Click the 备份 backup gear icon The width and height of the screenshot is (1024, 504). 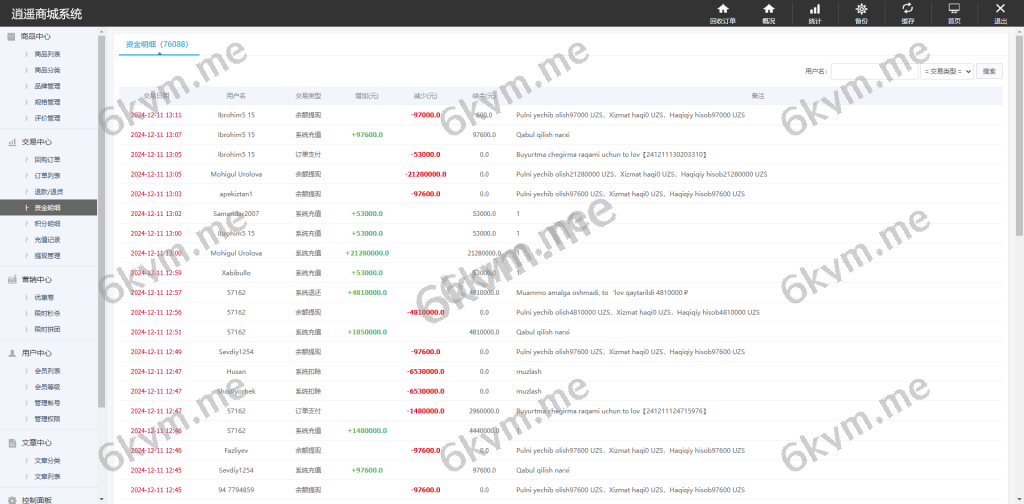(861, 13)
